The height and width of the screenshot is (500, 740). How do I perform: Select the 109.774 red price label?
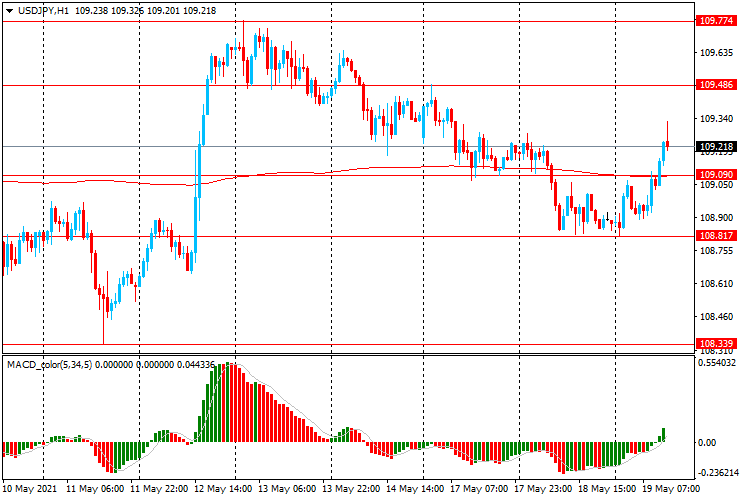(716, 20)
